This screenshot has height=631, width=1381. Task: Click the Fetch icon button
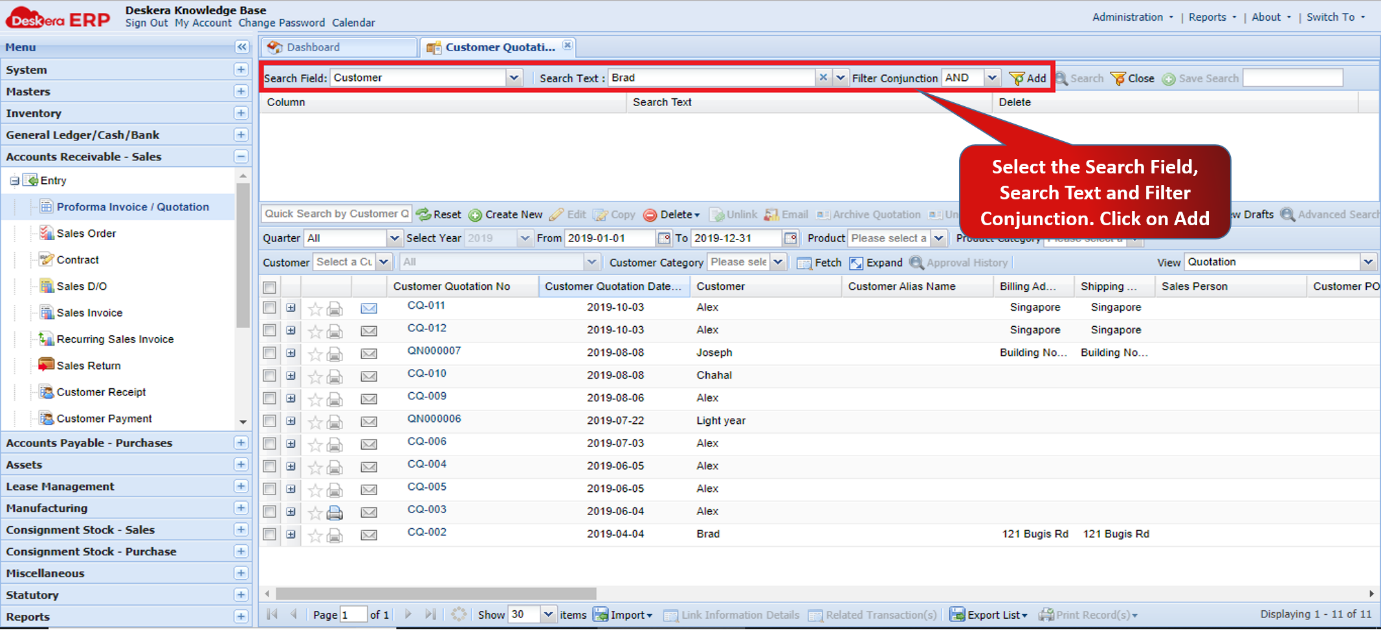point(820,262)
